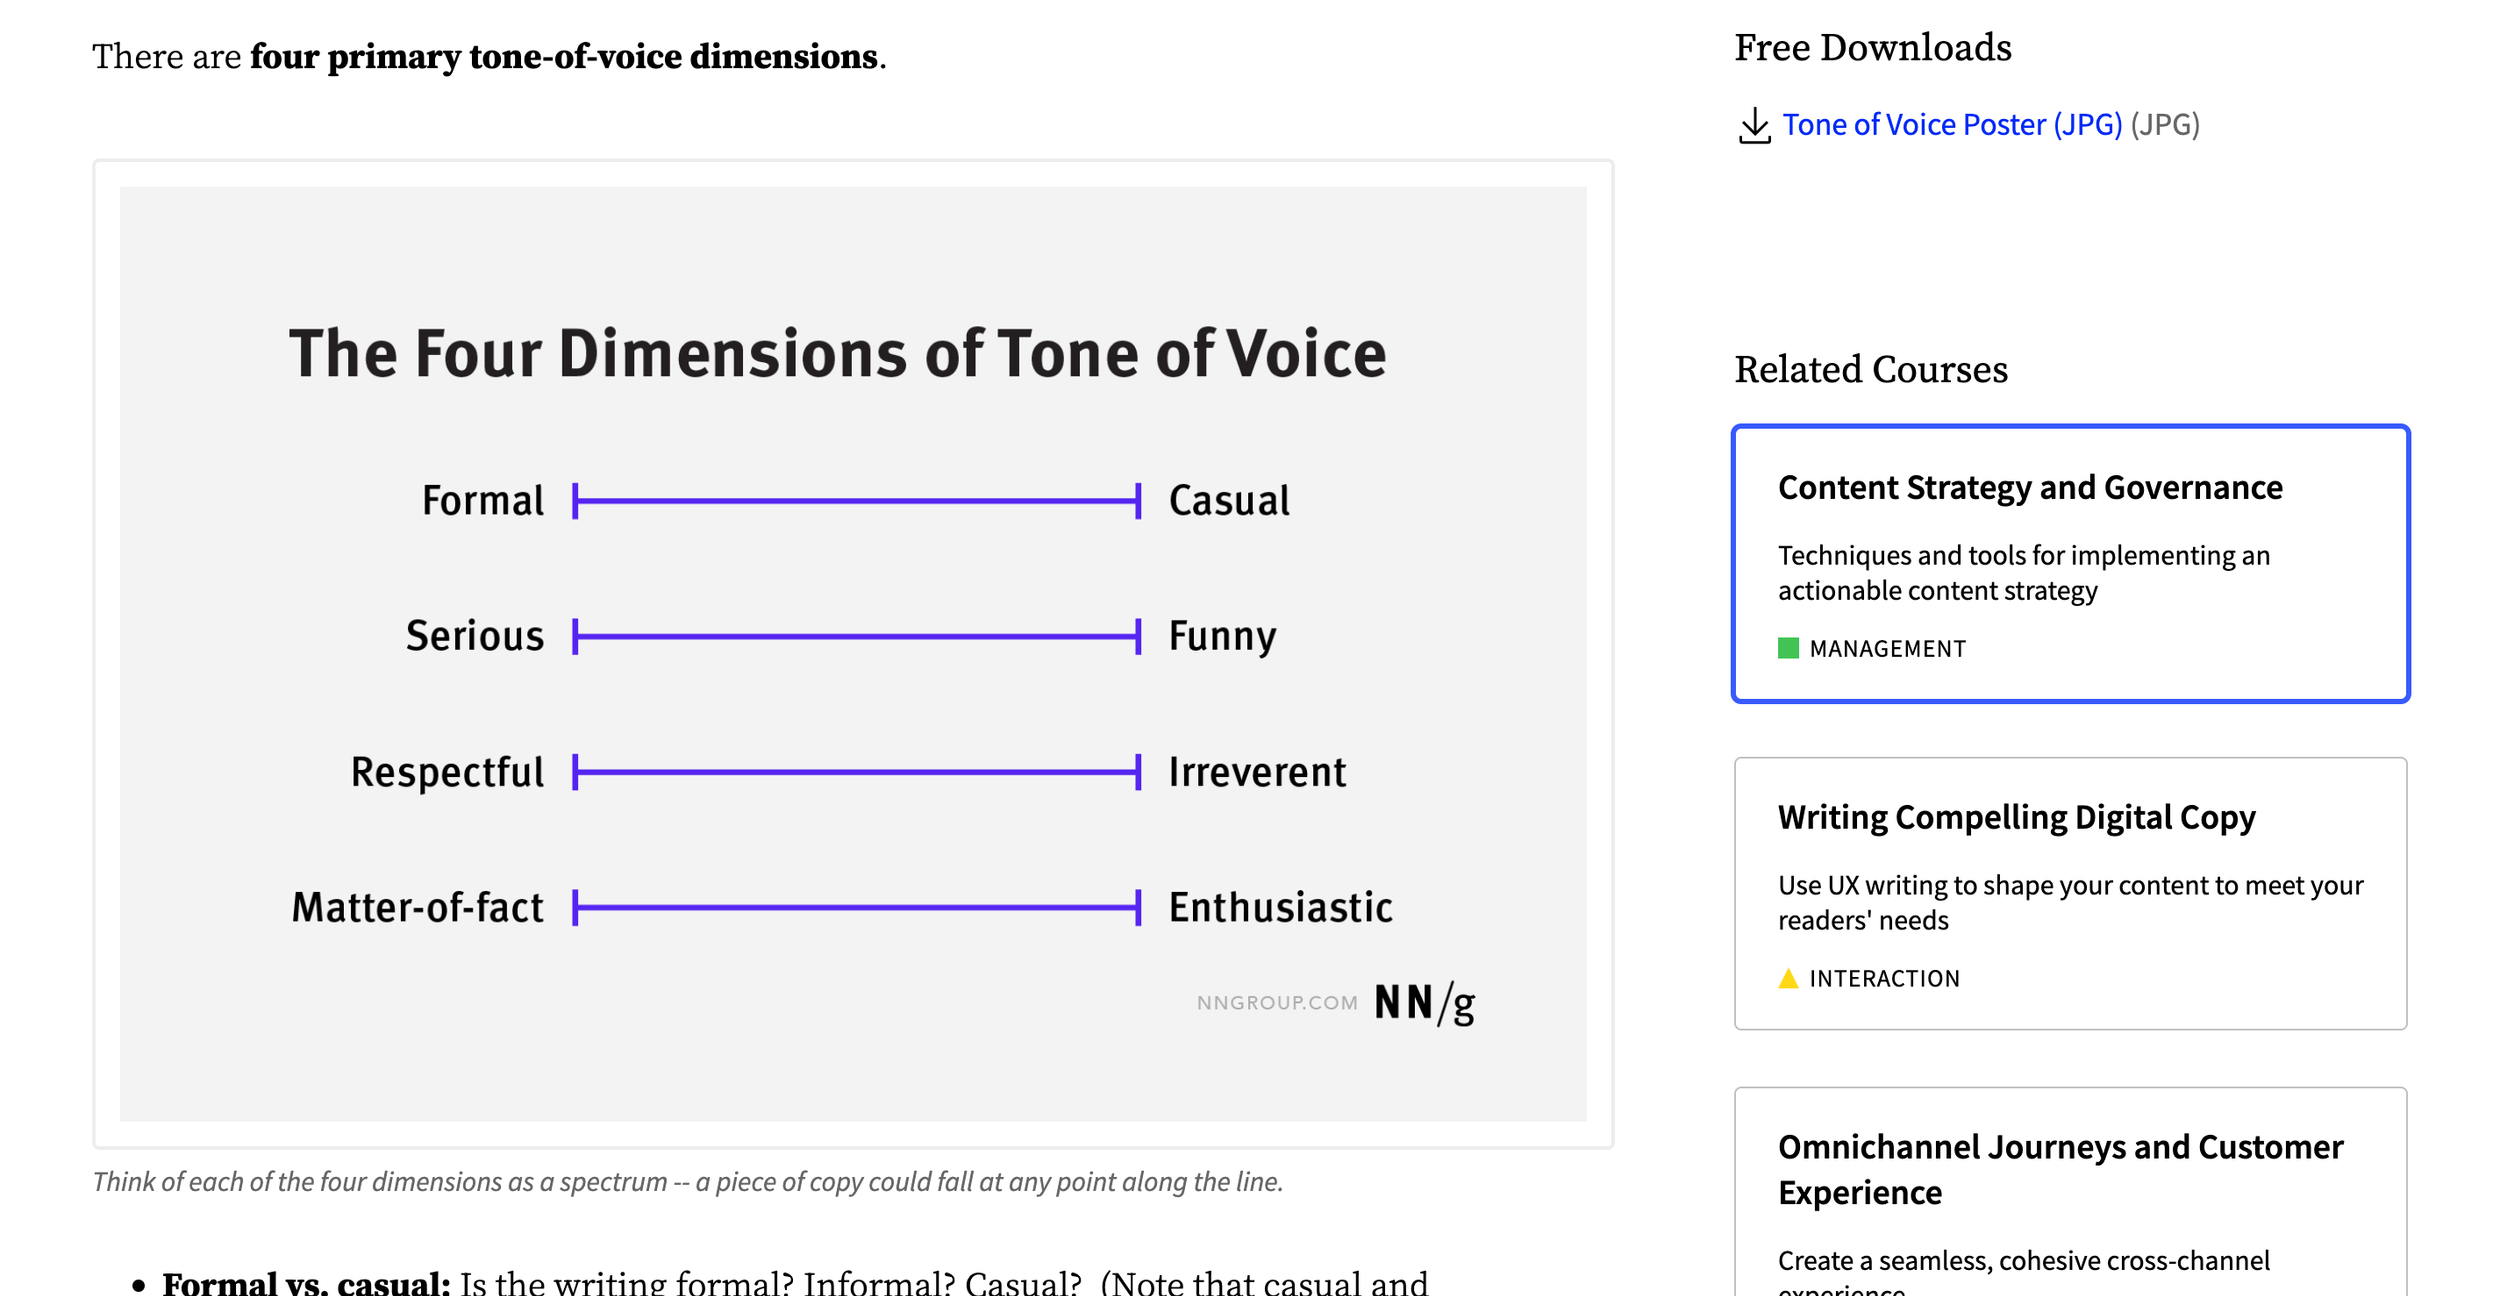Click the Enthusiastic label in the graphic
This screenshot has height=1296, width=2500.
tap(1279, 908)
